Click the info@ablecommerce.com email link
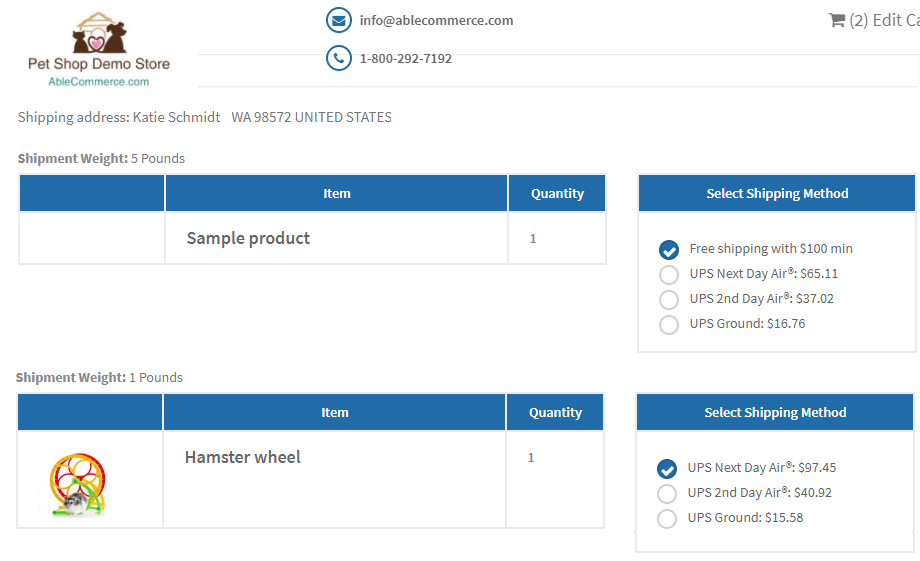This screenshot has width=920, height=561. [x=437, y=21]
